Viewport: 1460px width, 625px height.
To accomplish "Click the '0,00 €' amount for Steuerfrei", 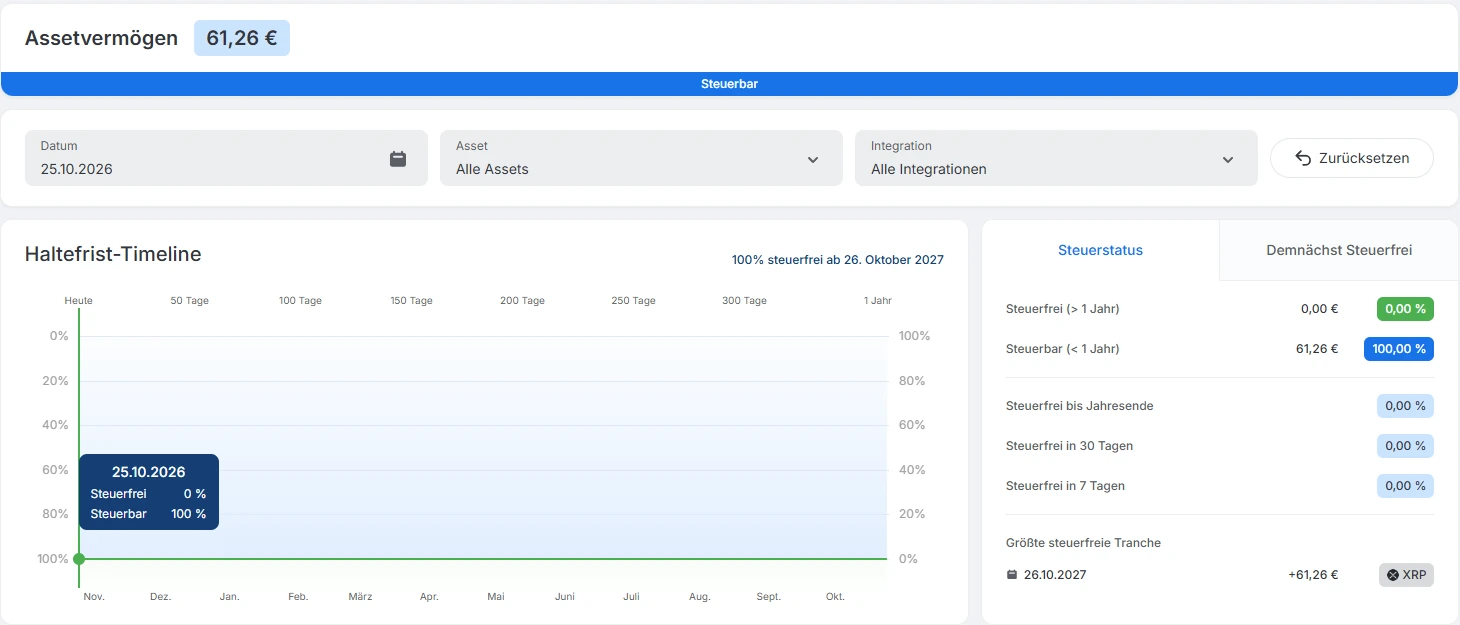I will coord(1319,309).
